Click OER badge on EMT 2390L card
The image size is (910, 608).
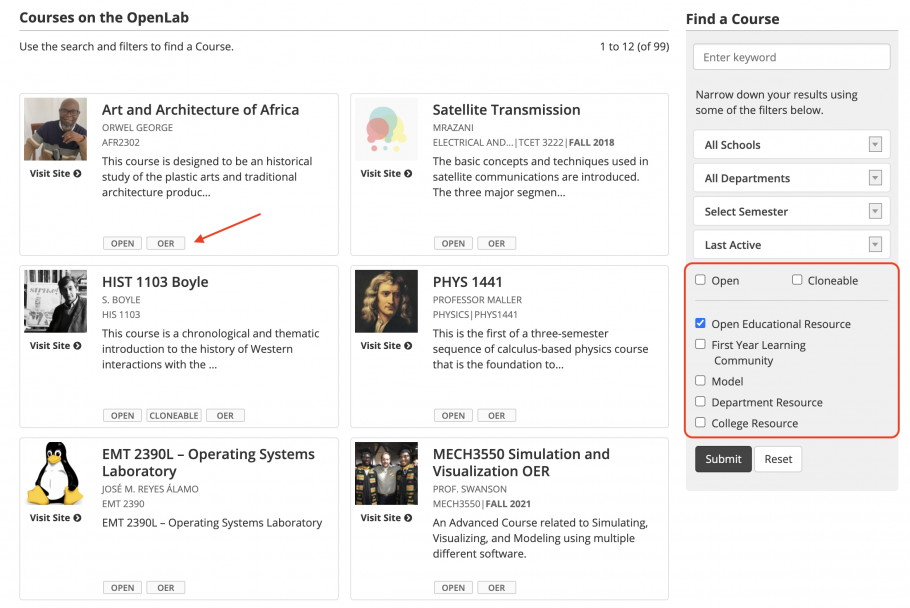click(x=166, y=588)
